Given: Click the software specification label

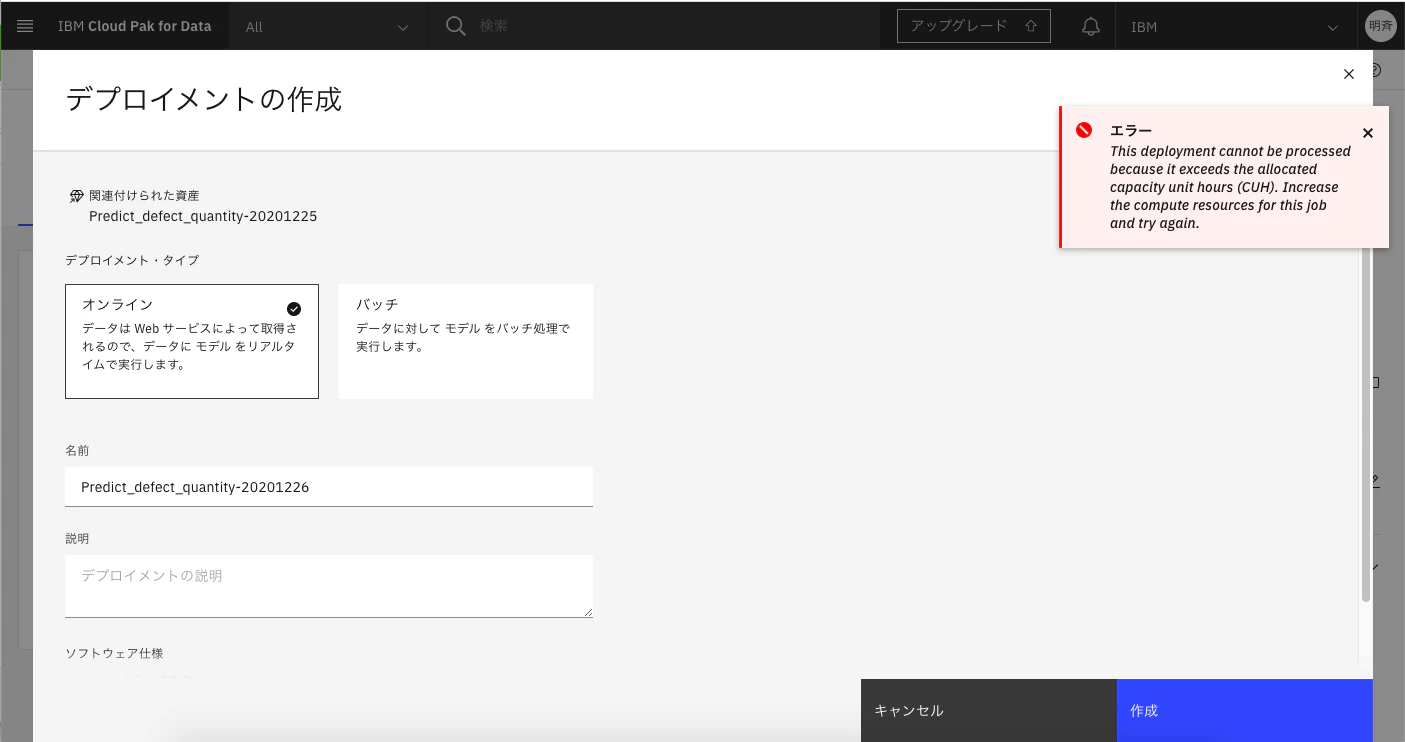Looking at the screenshot, I should click(114, 653).
